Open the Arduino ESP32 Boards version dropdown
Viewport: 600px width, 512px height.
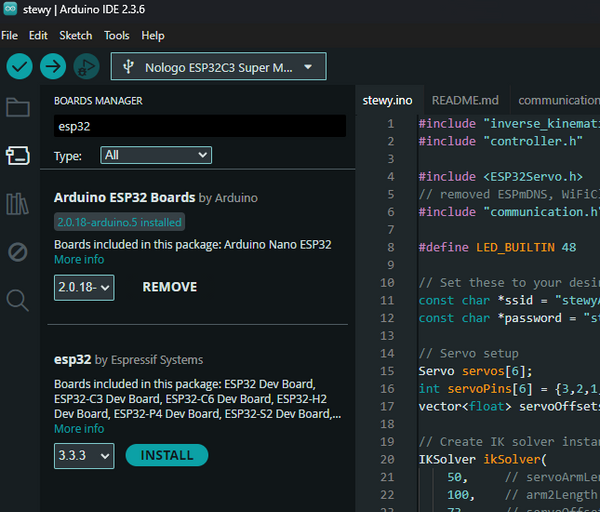84,287
